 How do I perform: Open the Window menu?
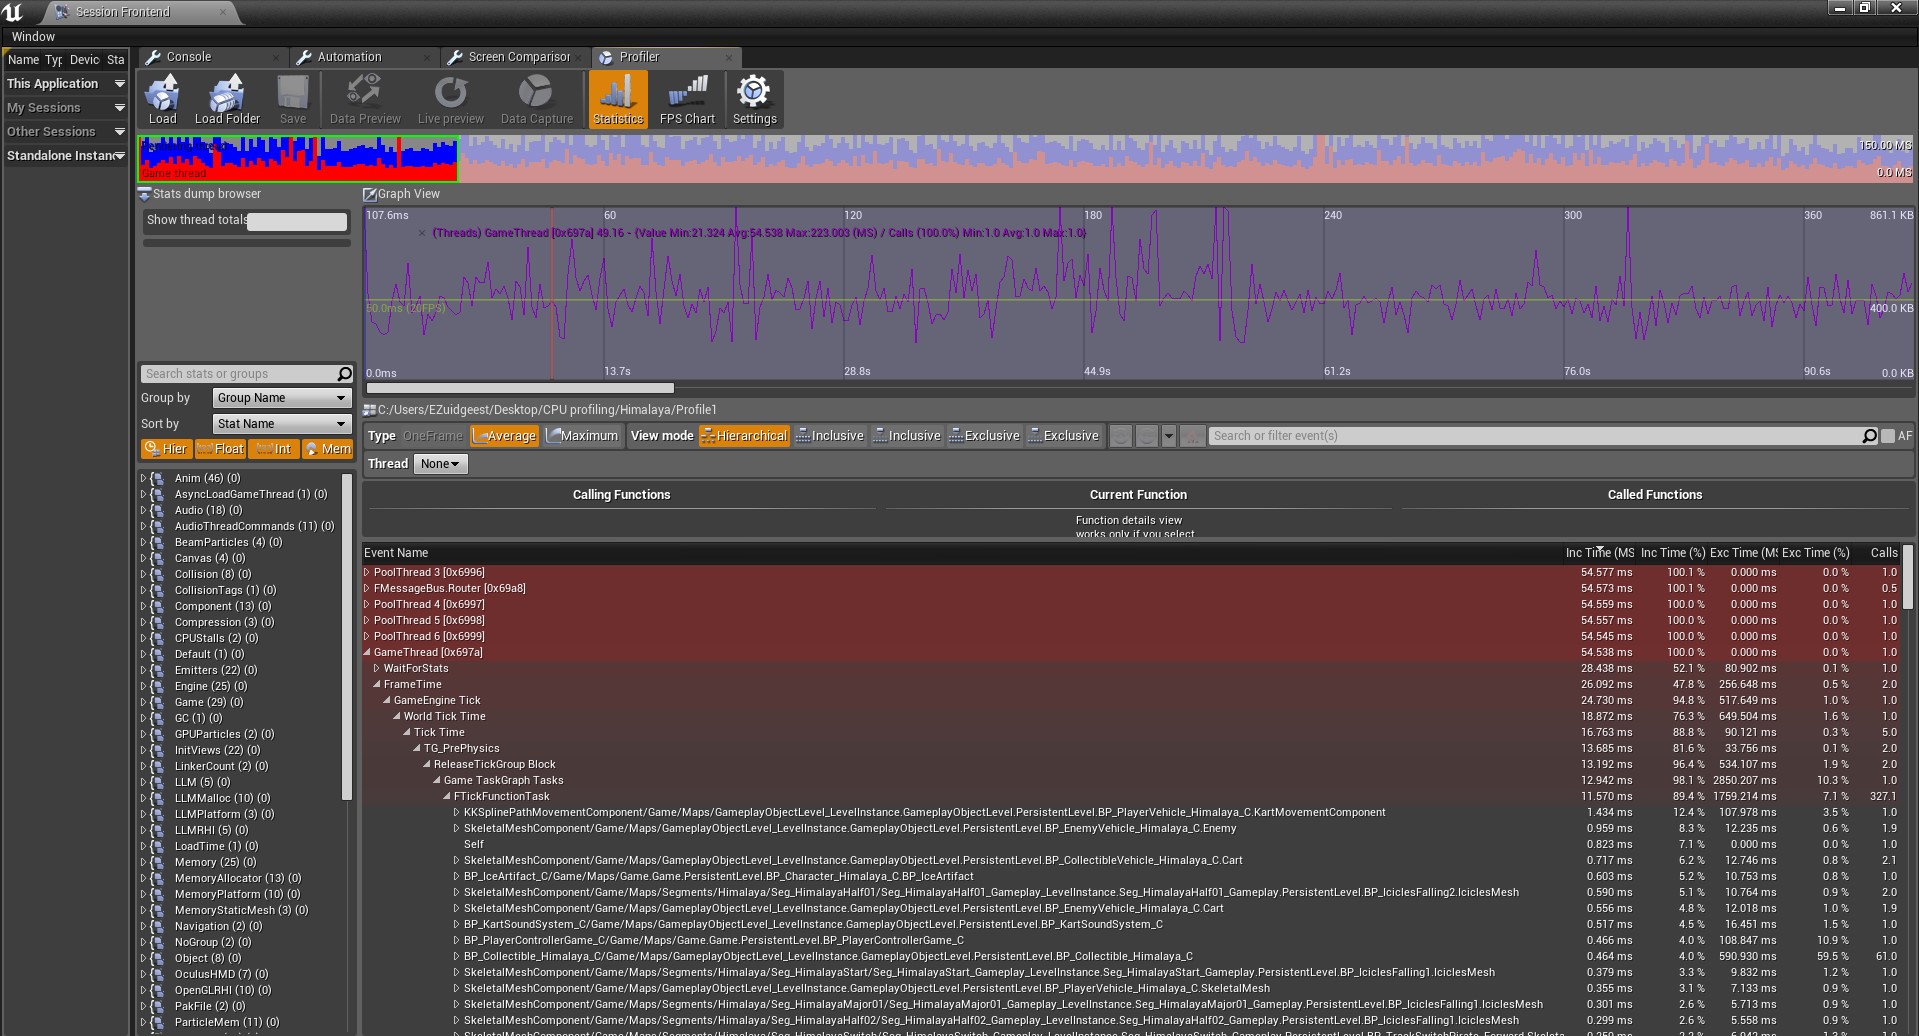coord(33,37)
